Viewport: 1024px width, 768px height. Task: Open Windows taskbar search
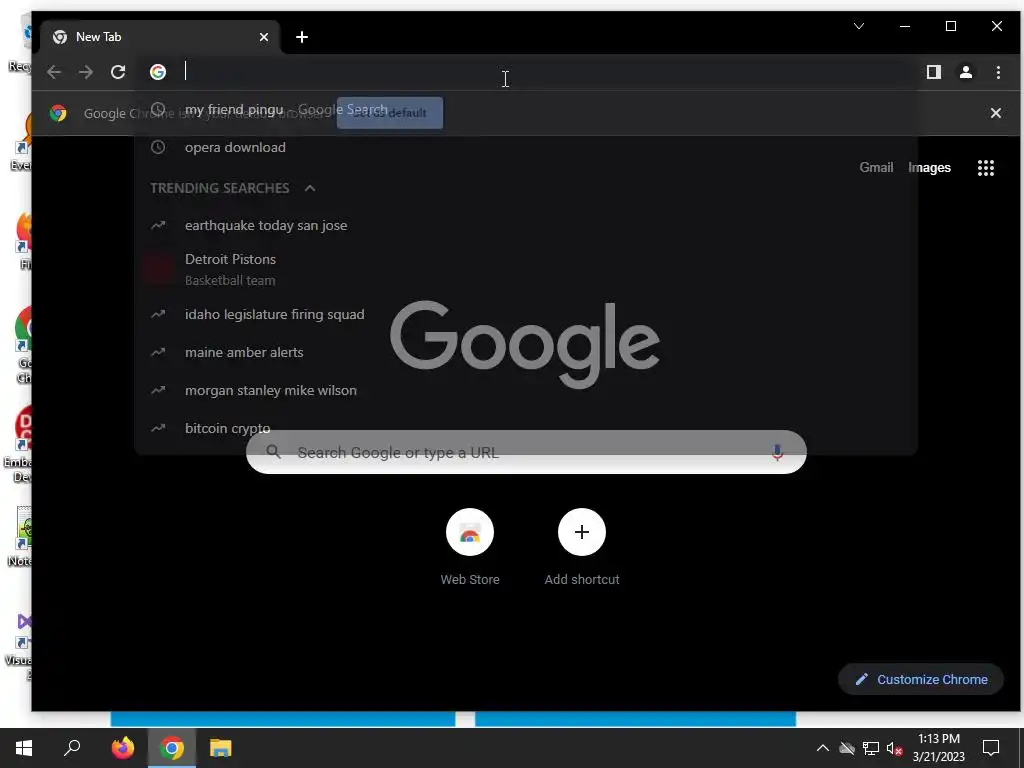(x=72, y=748)
